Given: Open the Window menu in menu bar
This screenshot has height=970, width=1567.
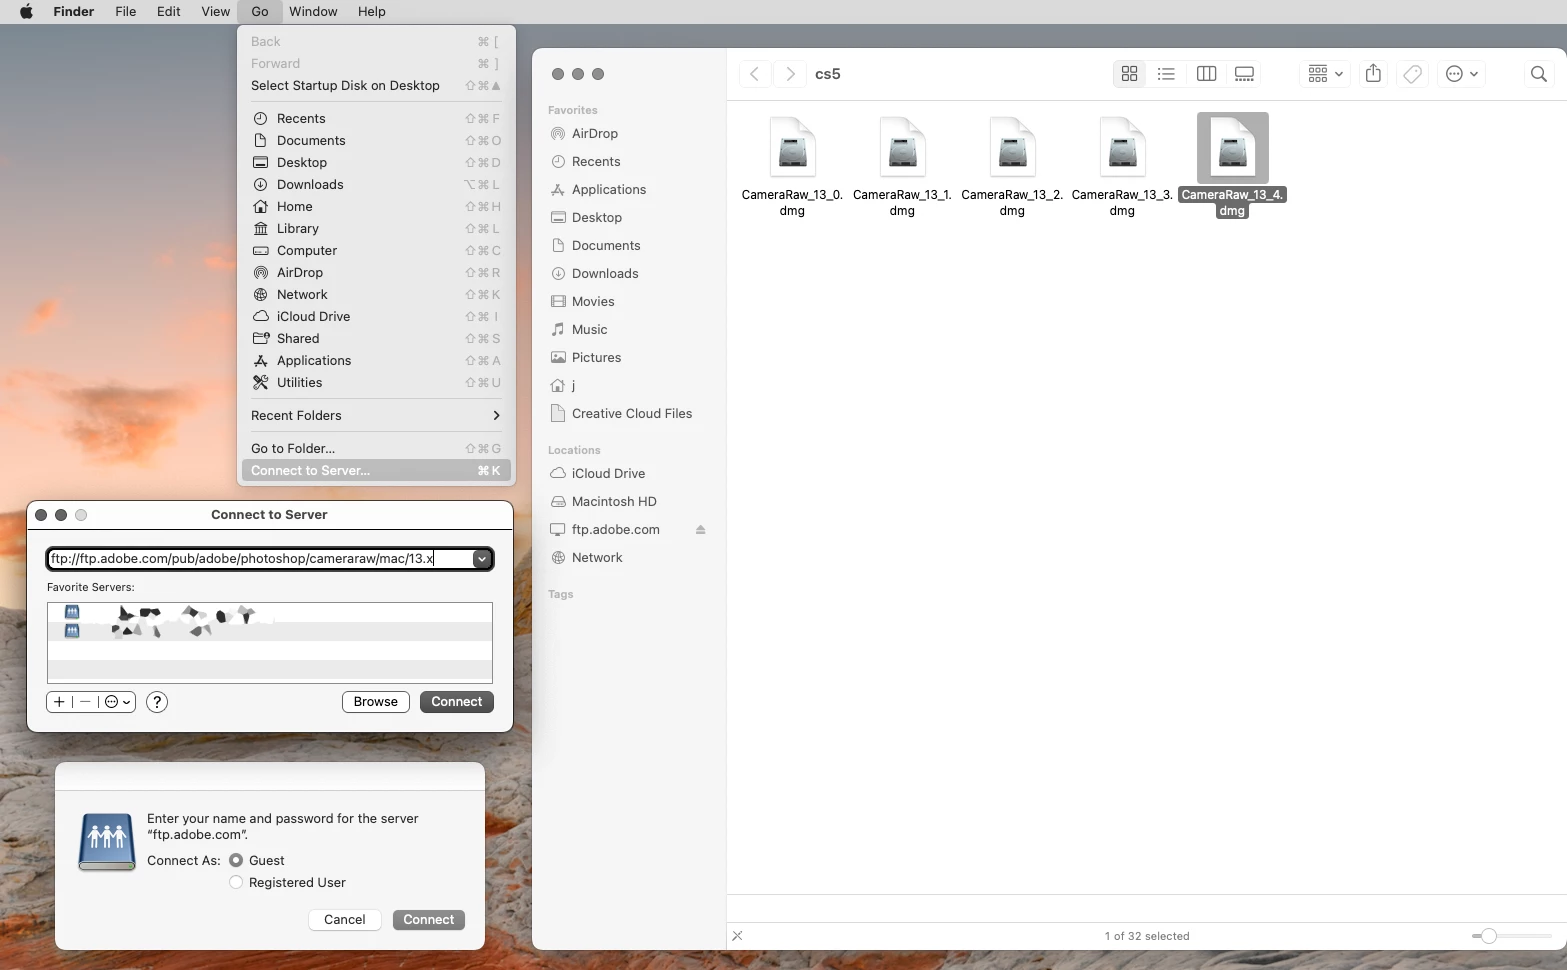Looking at the screenshot, I should click(x=313, y=12).
